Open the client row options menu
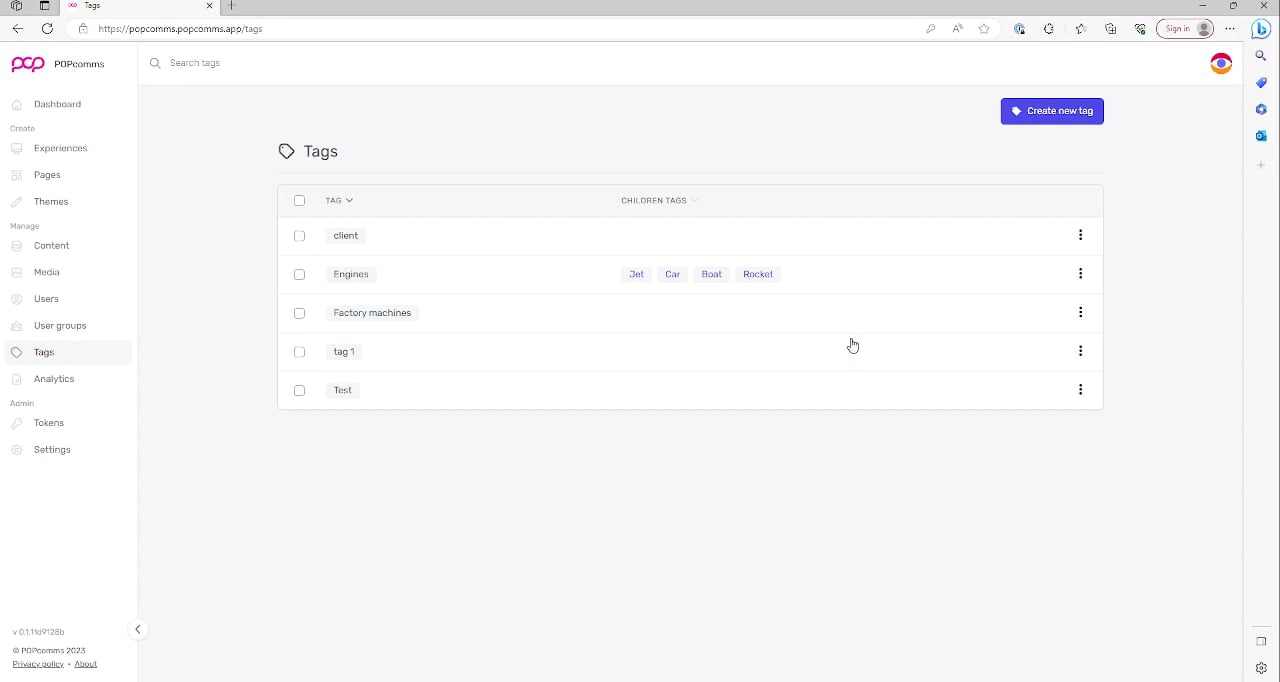The width and height of the screenshot is (1280, 682). [x=1080, y=235]
